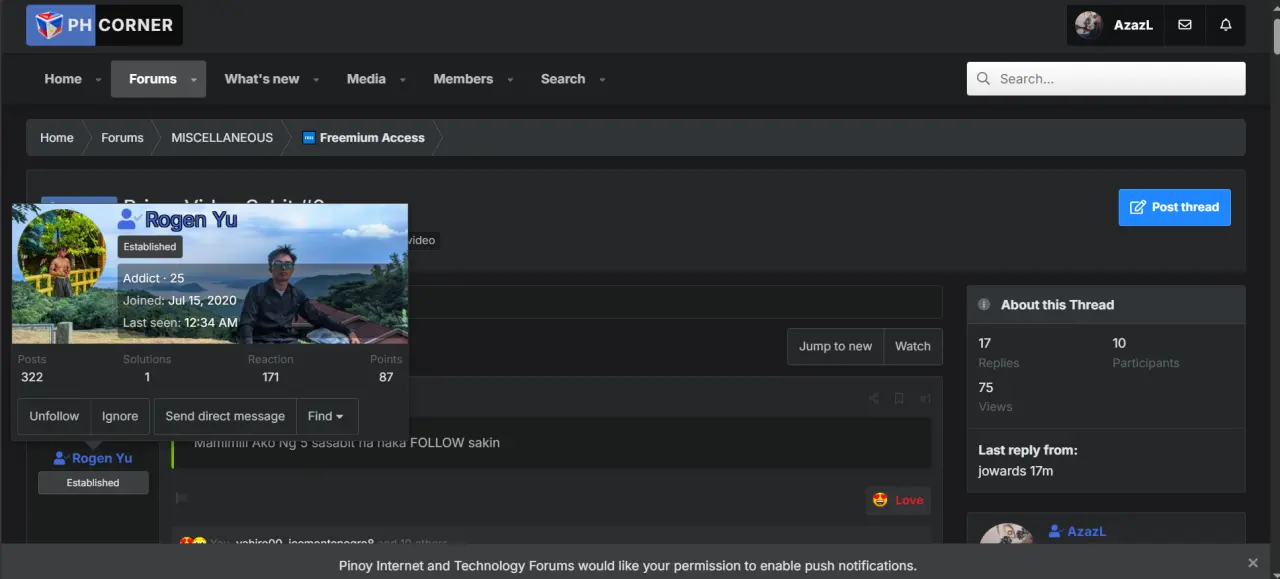Expand the Find dropdown in profile card

pyautogui.click(x=326, y=416)
